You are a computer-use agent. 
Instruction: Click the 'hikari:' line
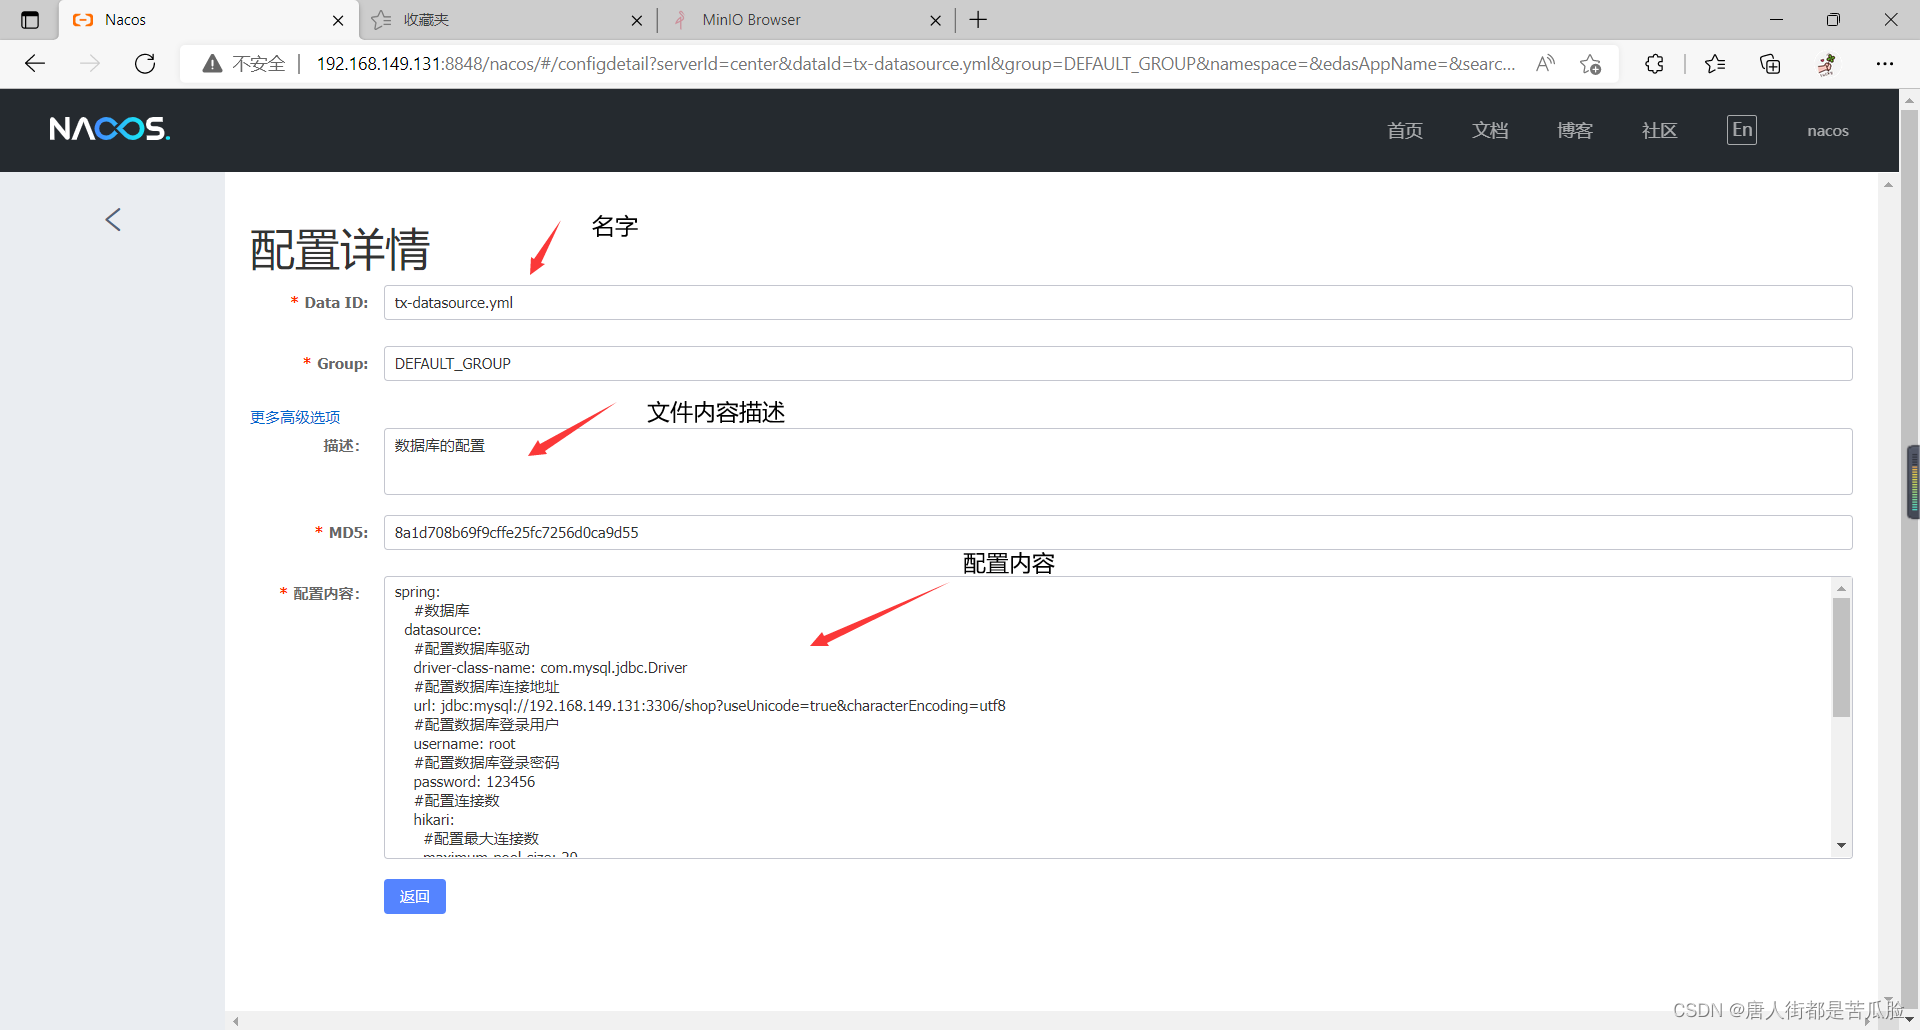point(433,820)
